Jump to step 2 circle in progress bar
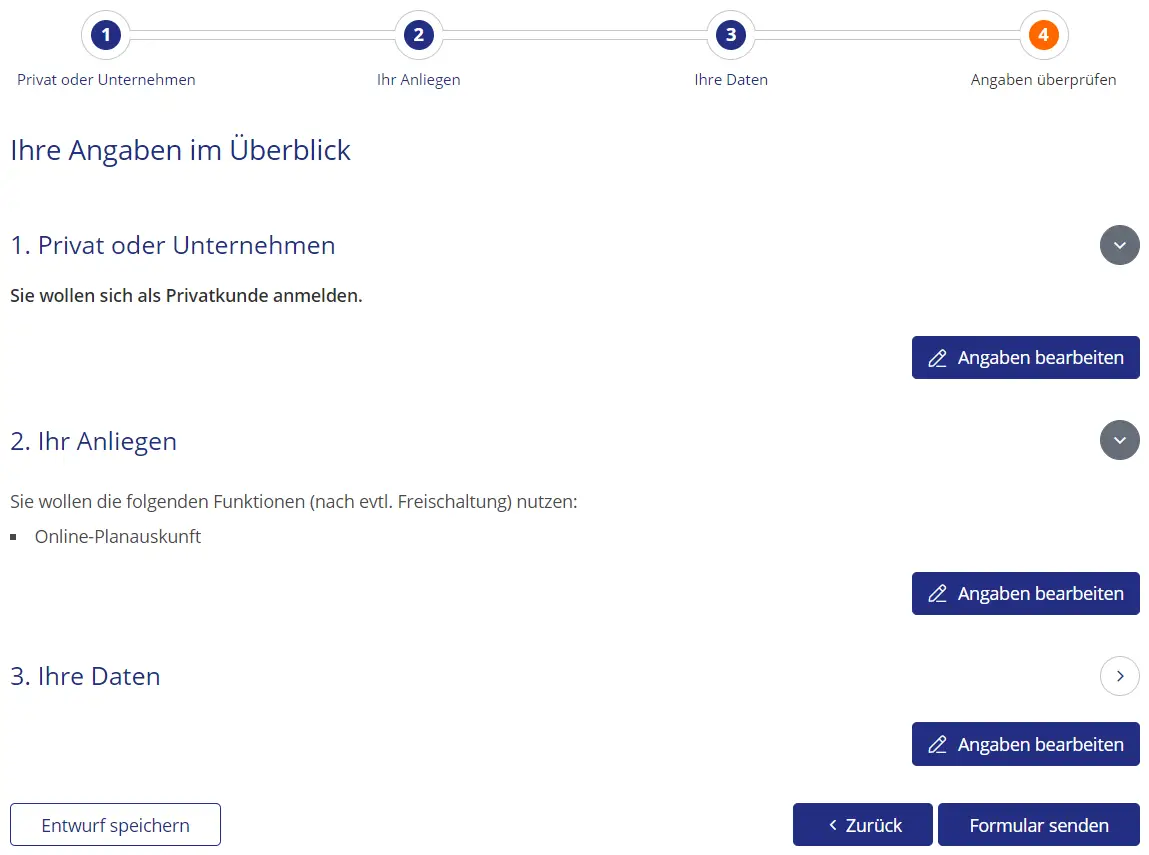Viewport: 1149px width, 855px height. click(418, 36)
